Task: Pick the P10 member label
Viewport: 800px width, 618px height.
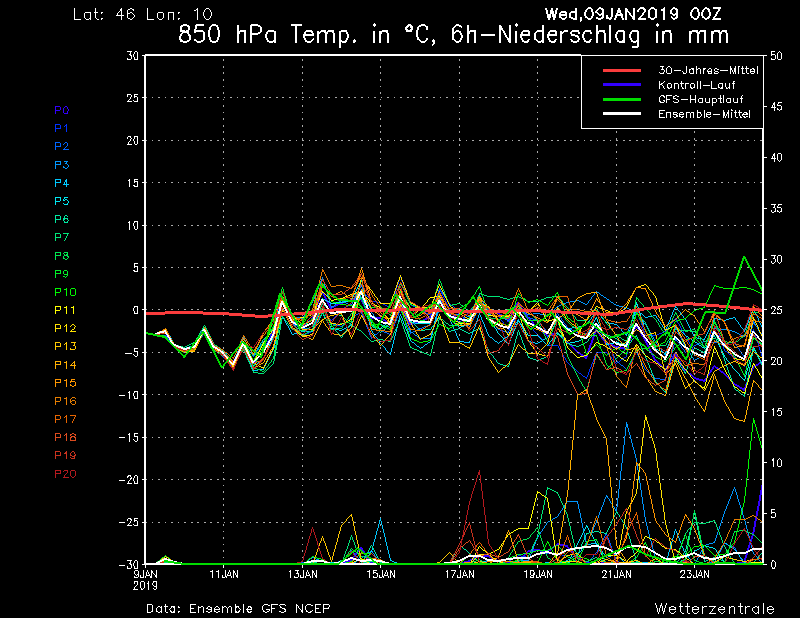Action: pos(65,292)
